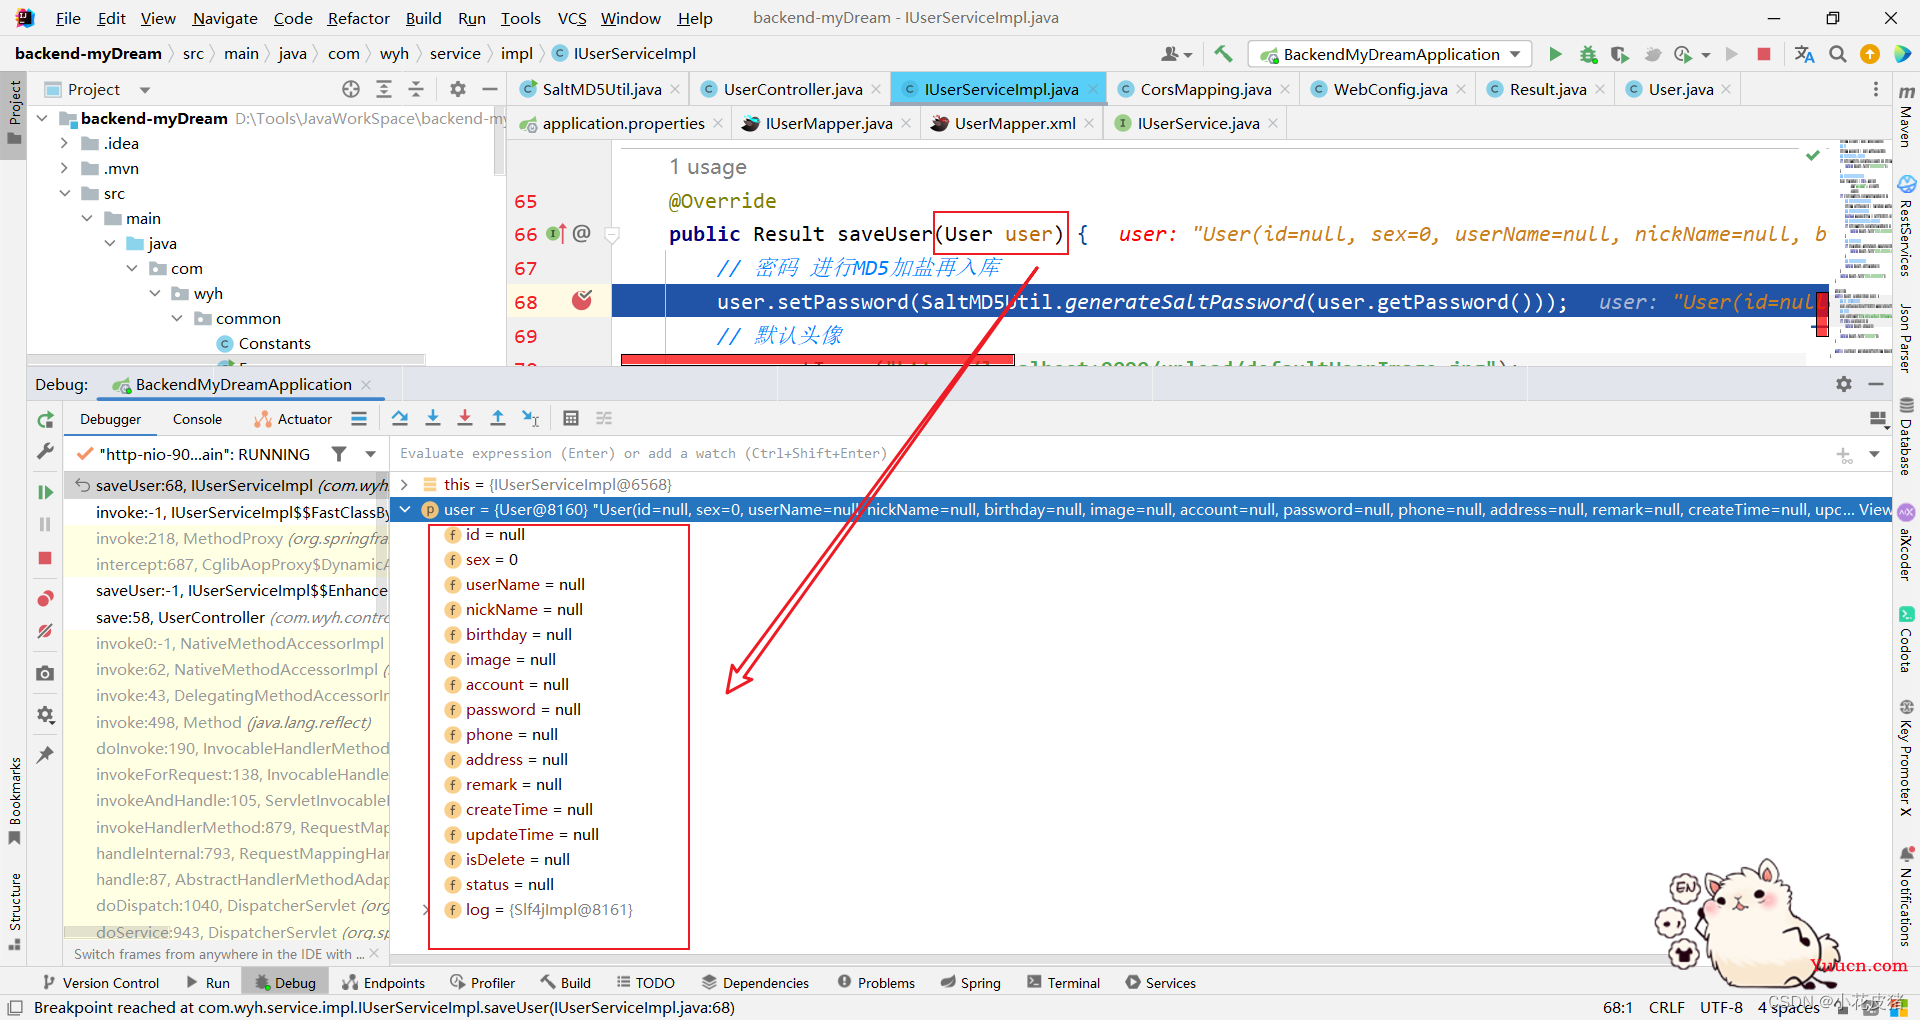The image size is (1920, 1020).
Task: Run BackendMyDreamApplication with the green play button
Action: [1555, 54]
